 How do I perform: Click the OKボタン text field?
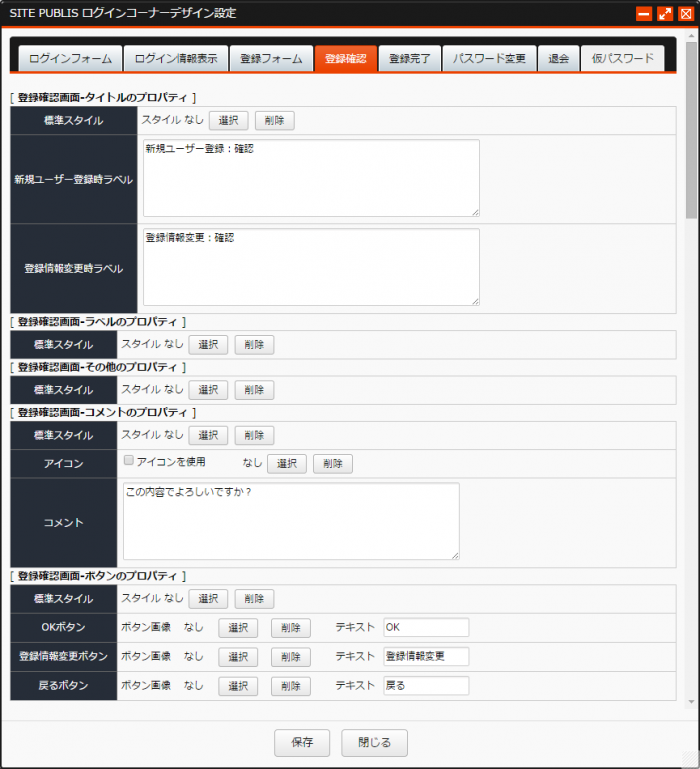pyautogui.click(x=426, y=627)
